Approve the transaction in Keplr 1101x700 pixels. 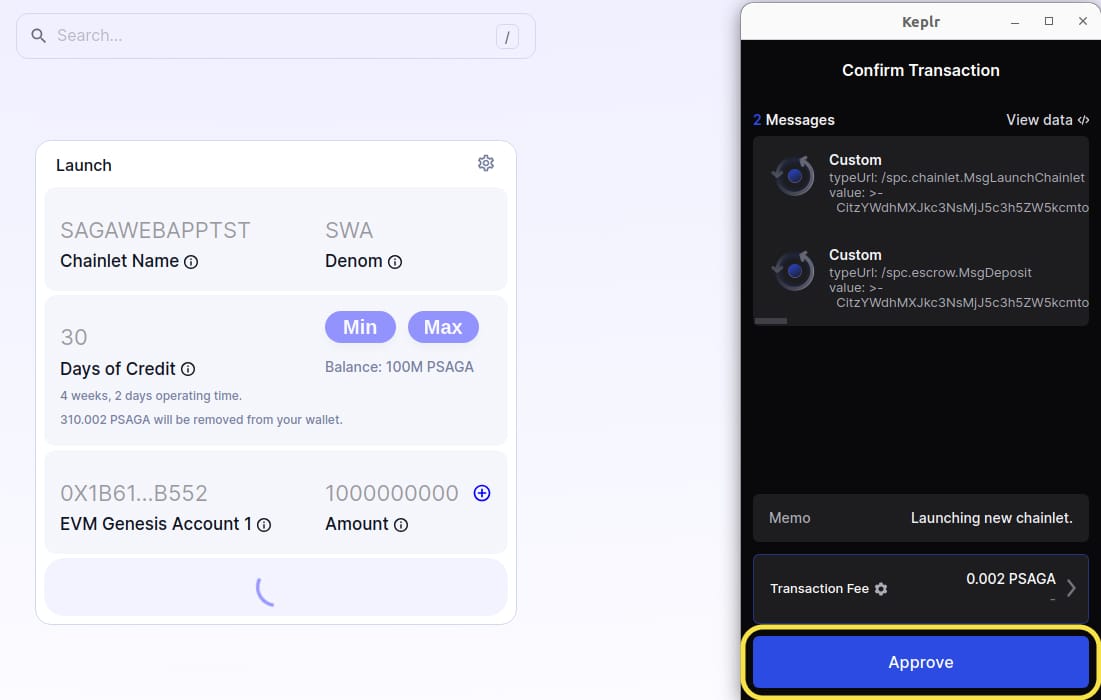coord(921,662)
